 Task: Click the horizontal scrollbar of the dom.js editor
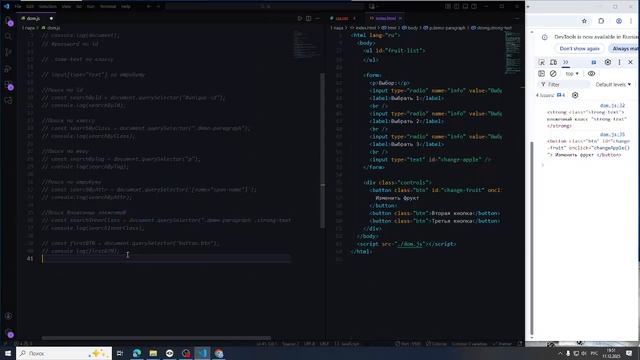[x=156, y=338]
